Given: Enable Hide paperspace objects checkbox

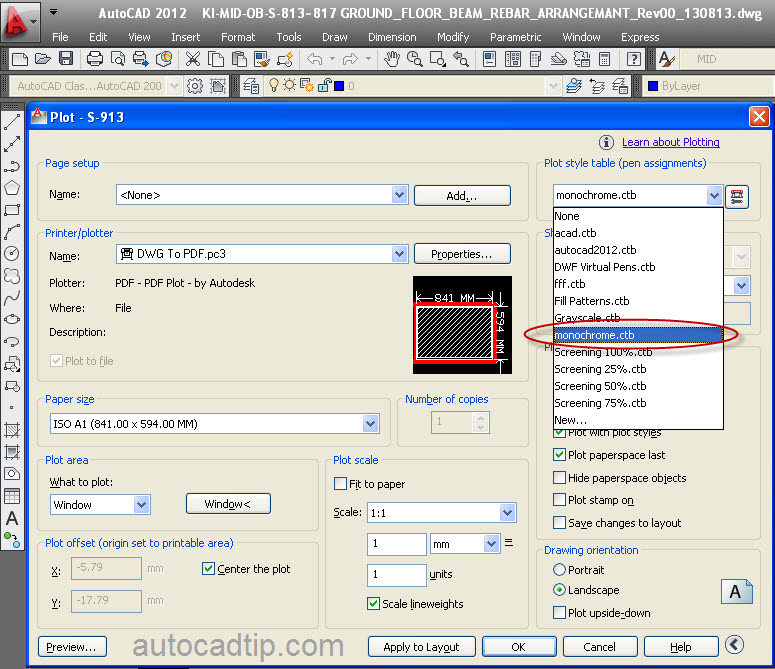Looking at the screenshot, I should pyautogui.click(x=560, y=477).
